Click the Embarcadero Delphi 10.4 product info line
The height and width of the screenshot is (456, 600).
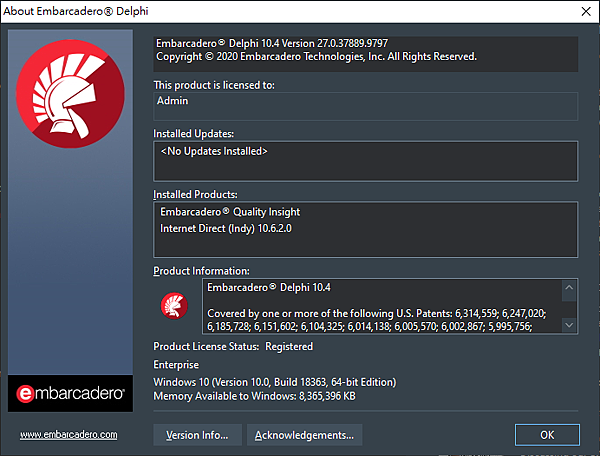(269, 287)
